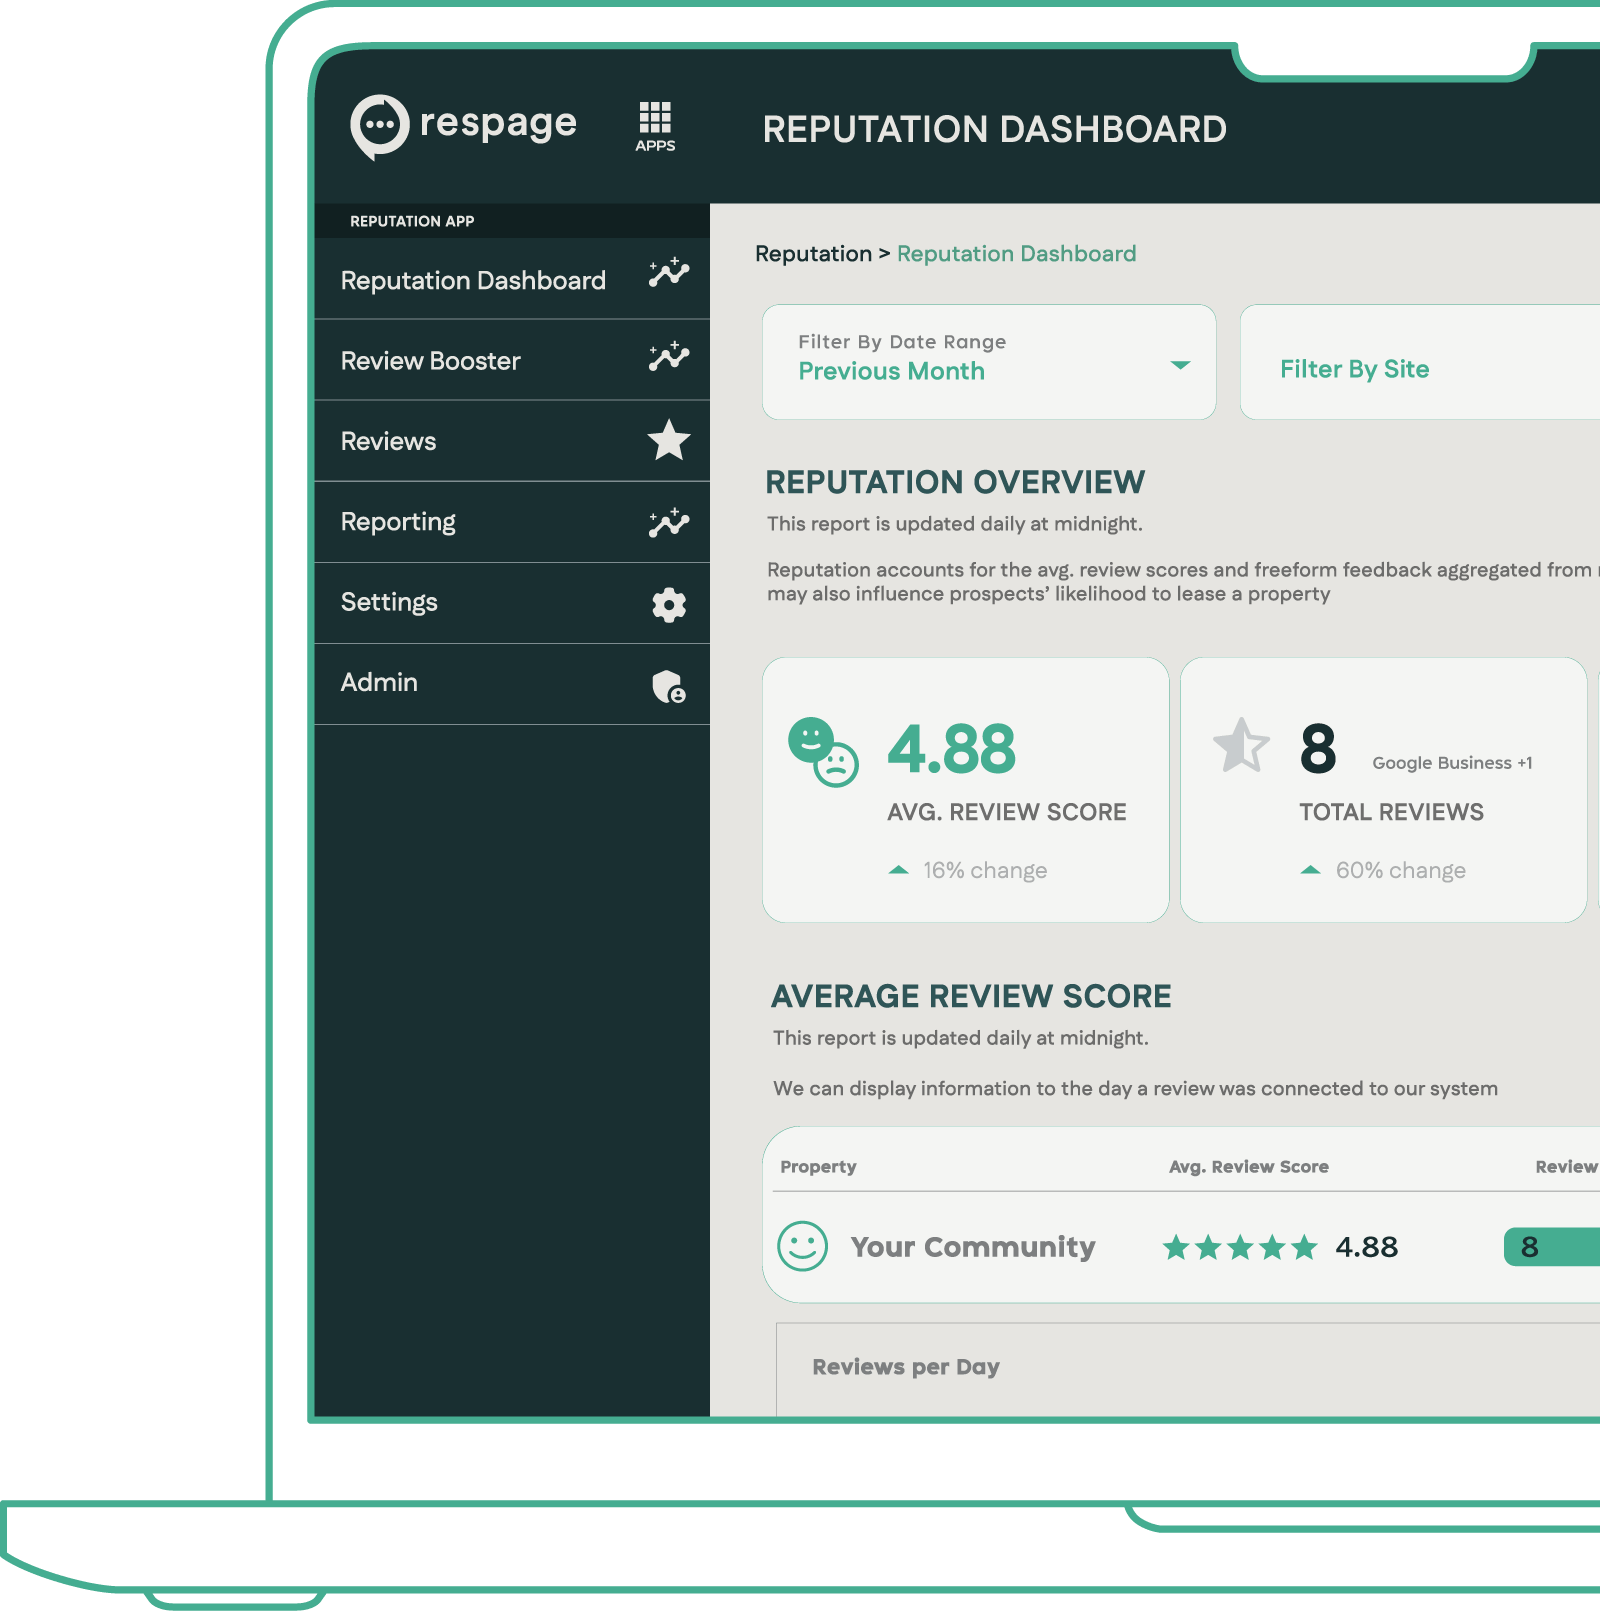Click the Reputation Dashboard breadcrumb link
Screen dimensions: 1600x1611
1016,254
